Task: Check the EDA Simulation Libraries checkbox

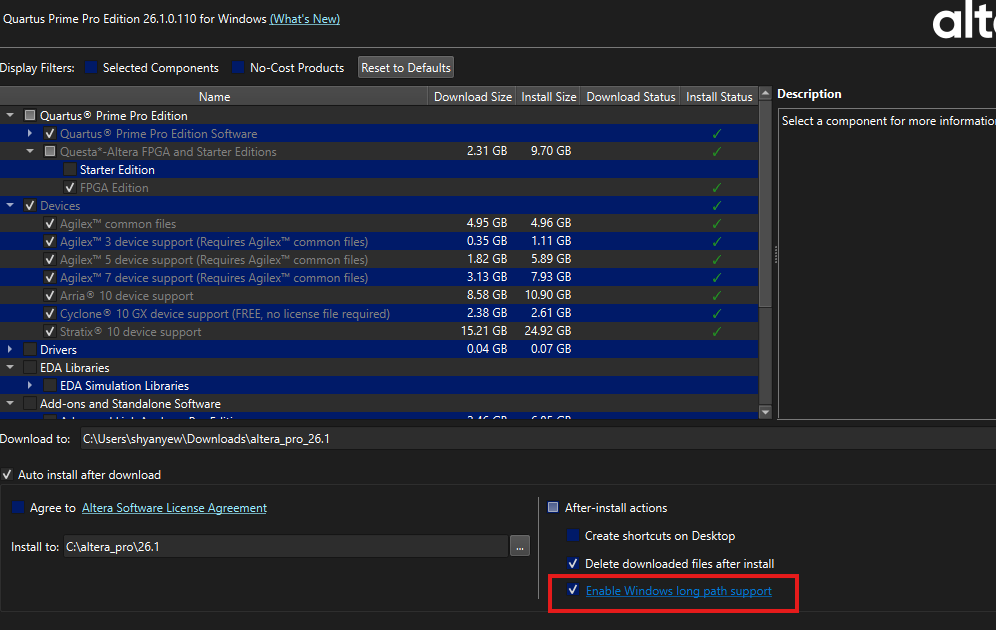Action: (50, 385)
